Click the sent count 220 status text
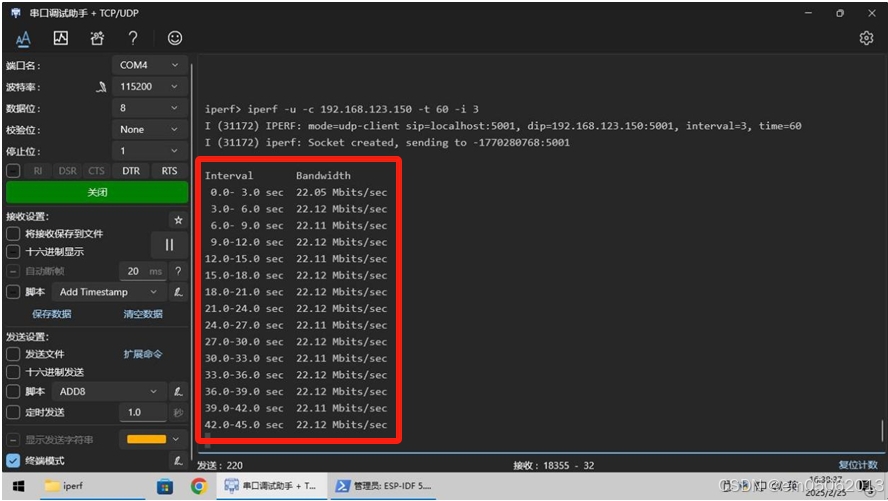 [x=220, y=465]
